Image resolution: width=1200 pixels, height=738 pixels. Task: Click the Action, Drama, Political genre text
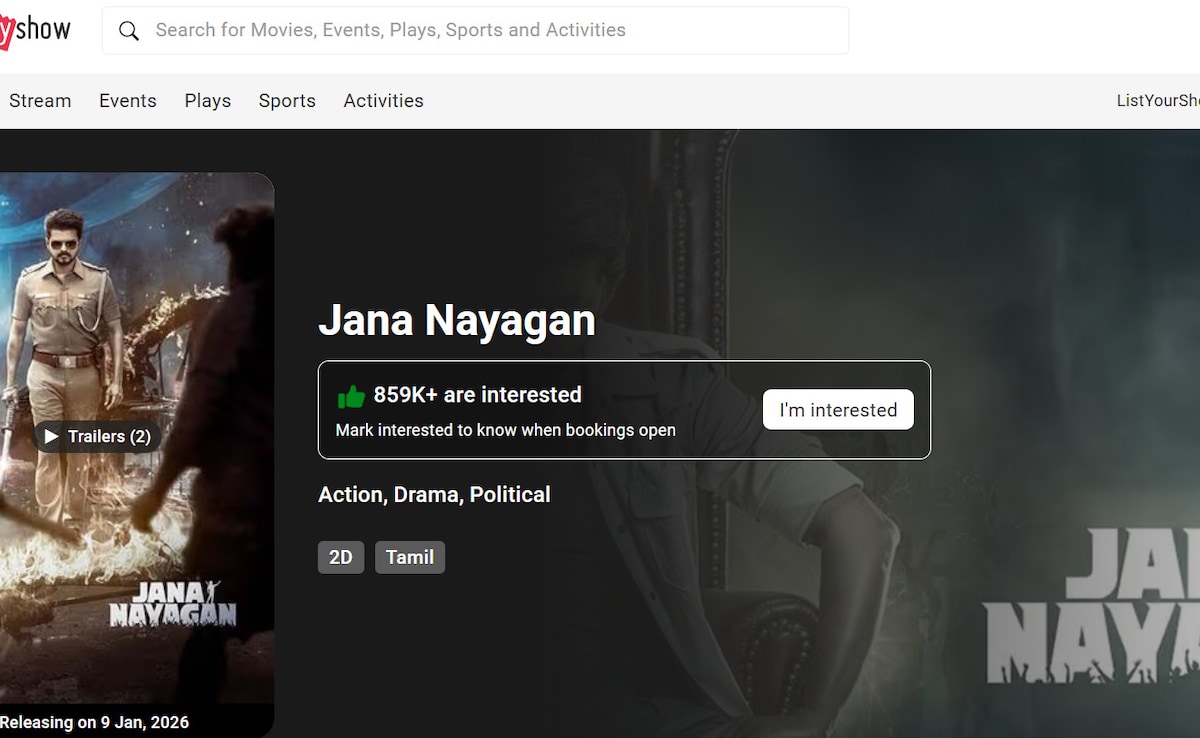click(434, 495)
